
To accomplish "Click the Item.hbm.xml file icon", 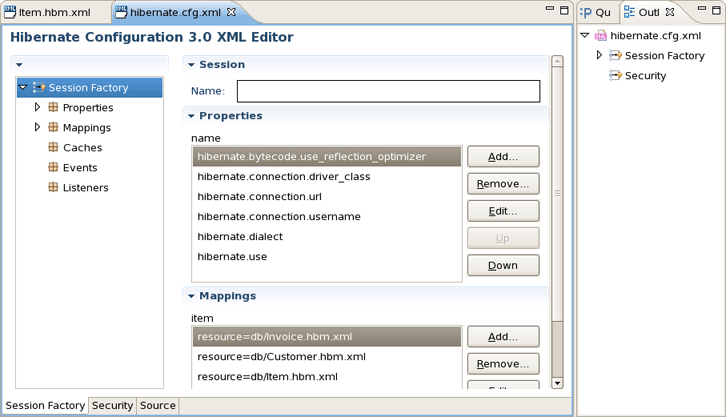I will [x=9, y=12].
